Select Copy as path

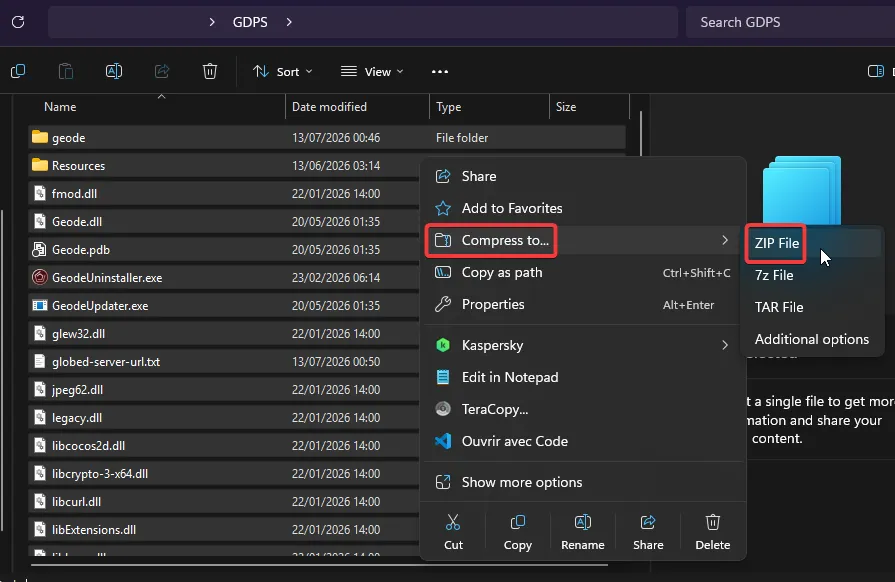(x=583, y=272)
